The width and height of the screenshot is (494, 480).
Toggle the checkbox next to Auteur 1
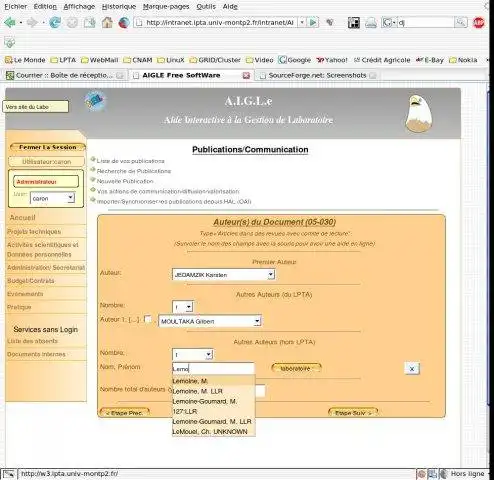[x=148, y=319]
